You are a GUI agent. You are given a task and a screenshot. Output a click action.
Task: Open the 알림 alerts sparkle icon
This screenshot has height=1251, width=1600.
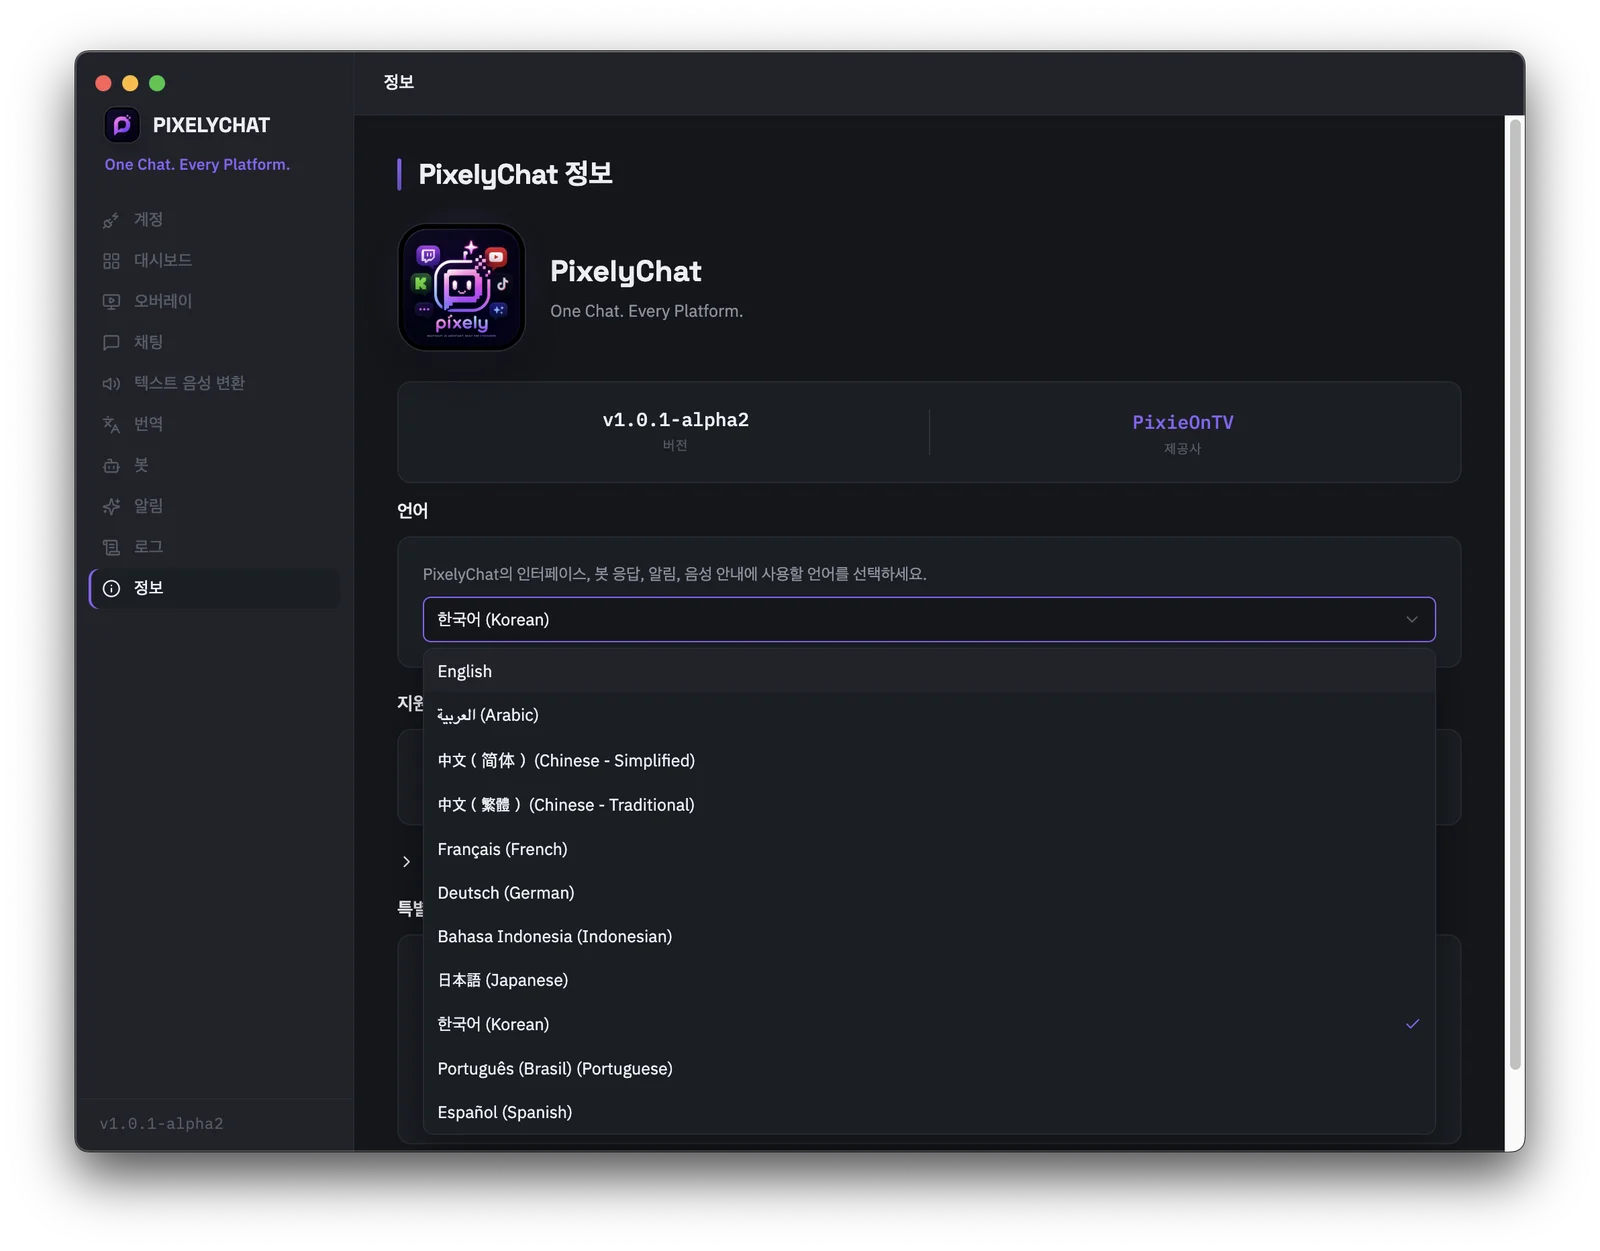tap(111, 507)
